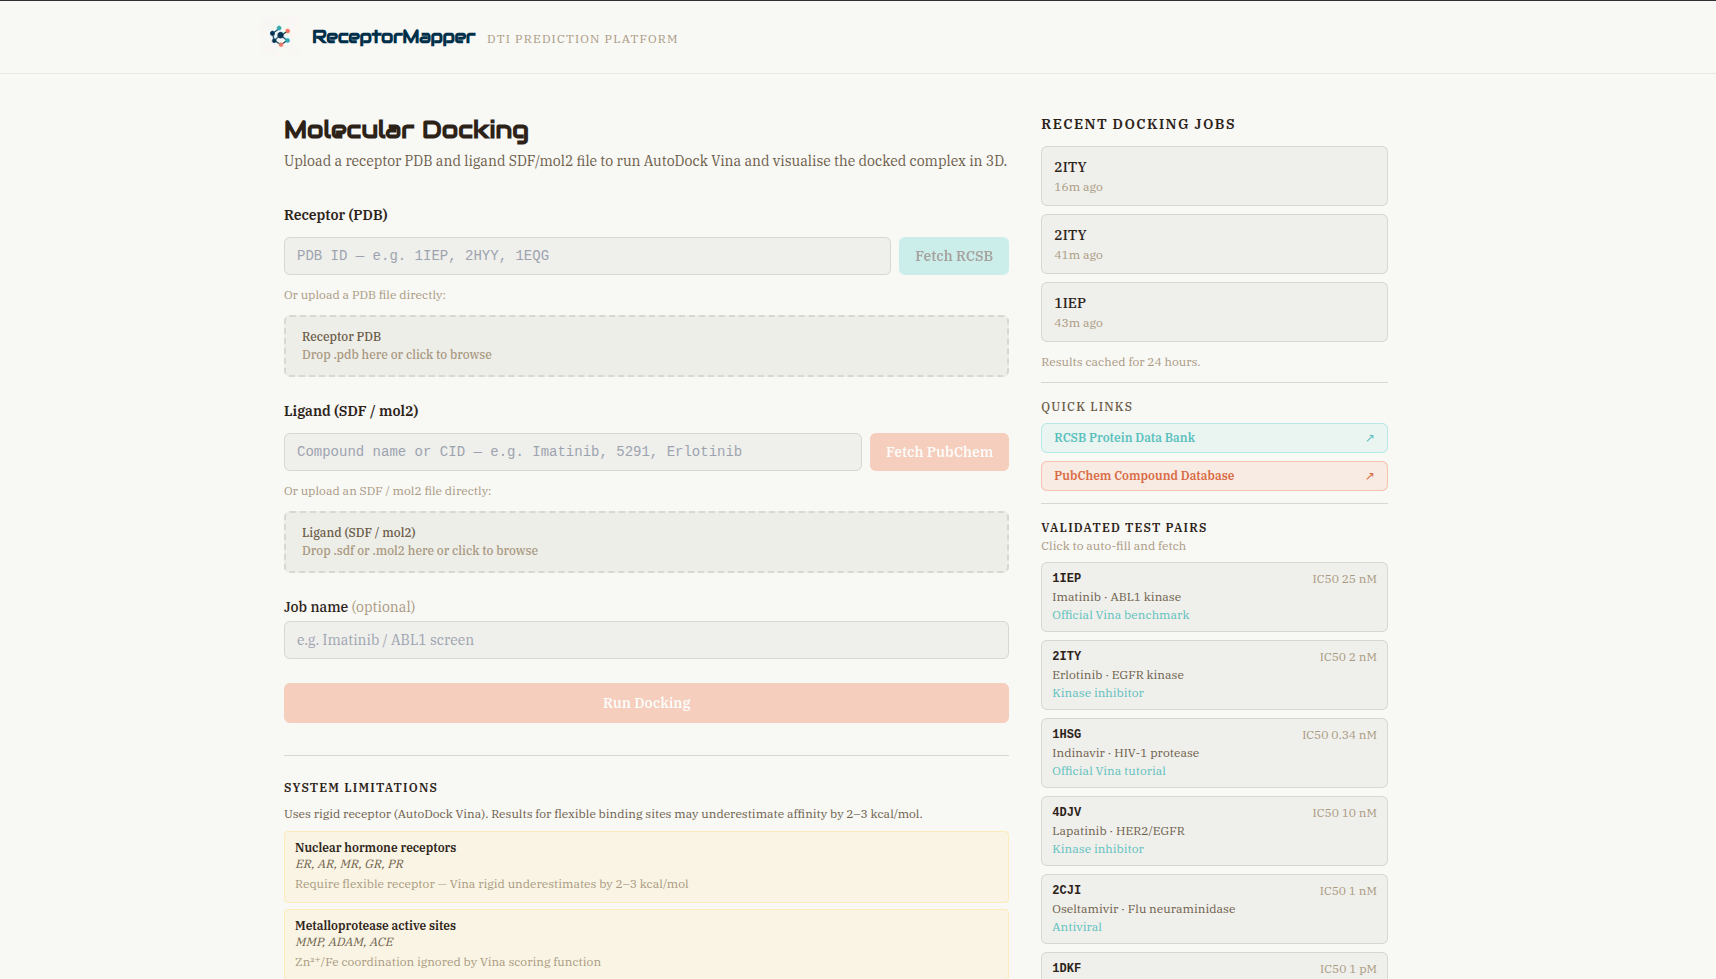Click the 'VALIDATED TEST PAIRS' heading
This screenshot has width=1716, height=979.
1123,528
